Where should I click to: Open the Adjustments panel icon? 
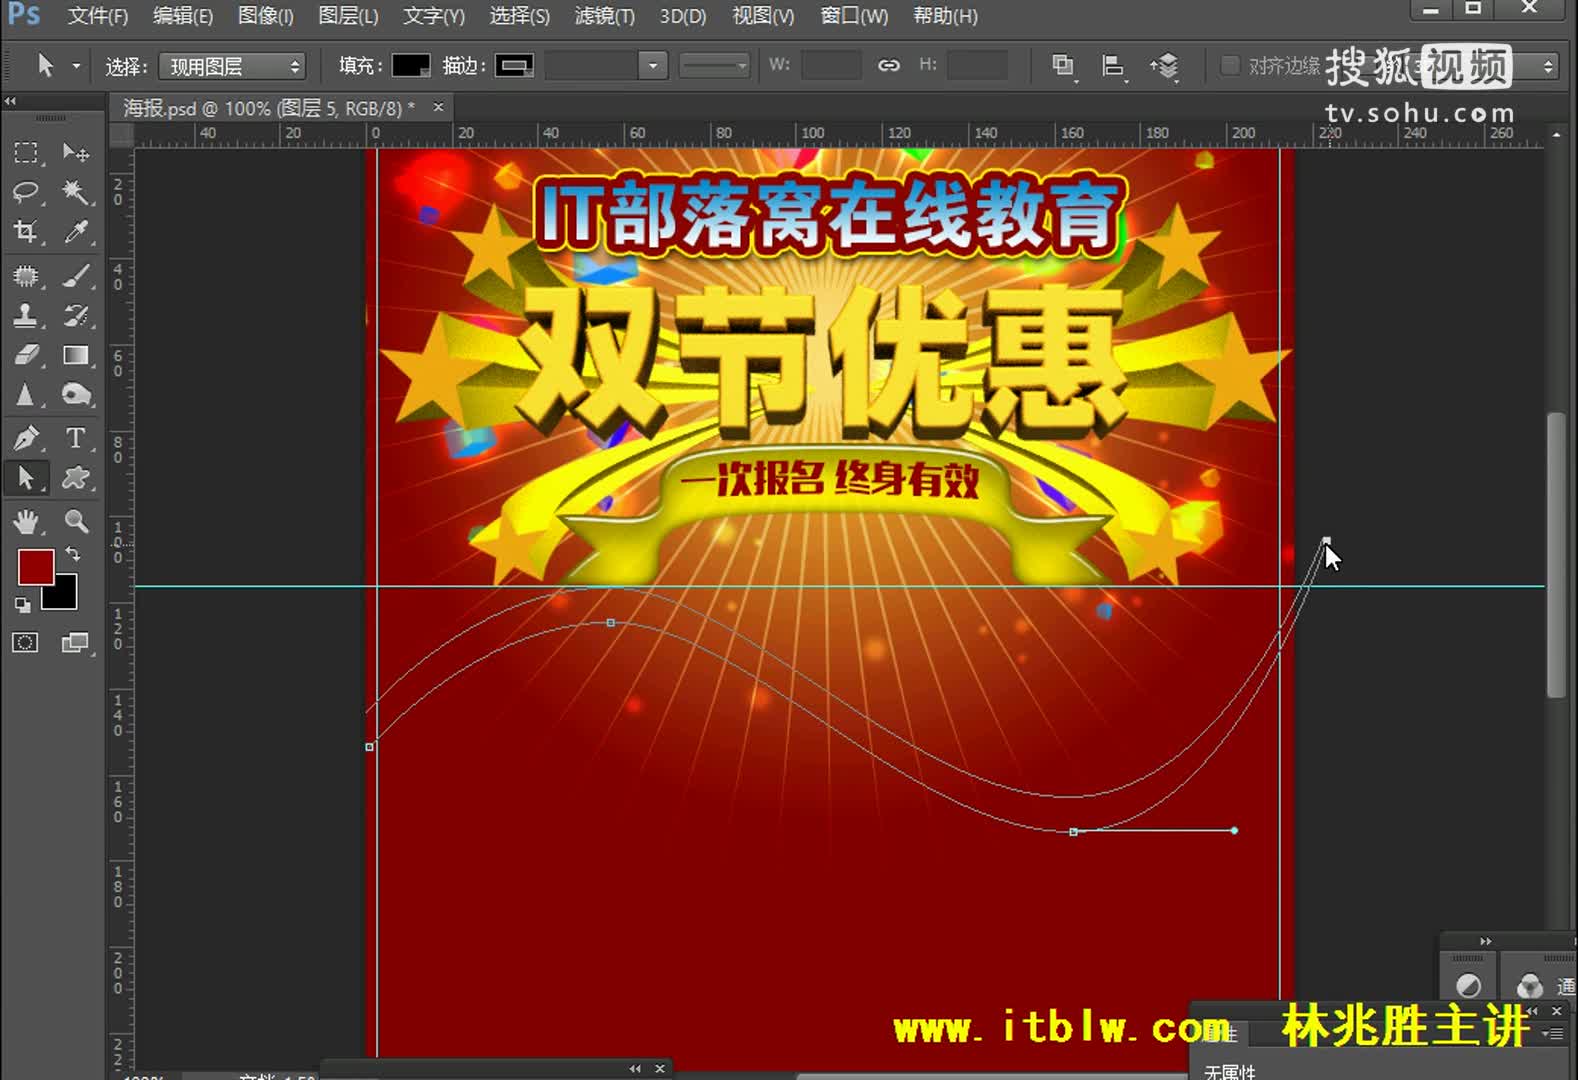point(1468,985)
